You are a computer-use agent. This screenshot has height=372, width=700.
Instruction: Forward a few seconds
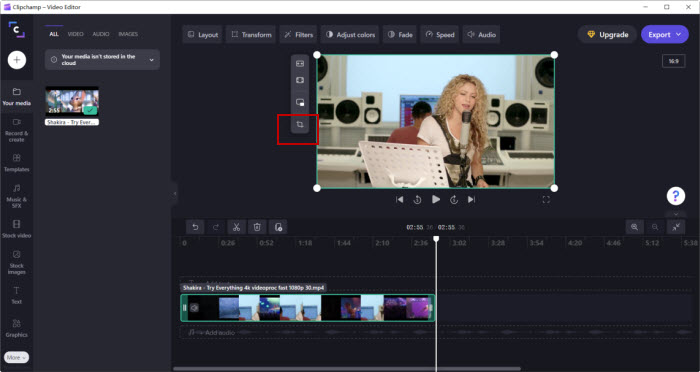pos(454,200)
